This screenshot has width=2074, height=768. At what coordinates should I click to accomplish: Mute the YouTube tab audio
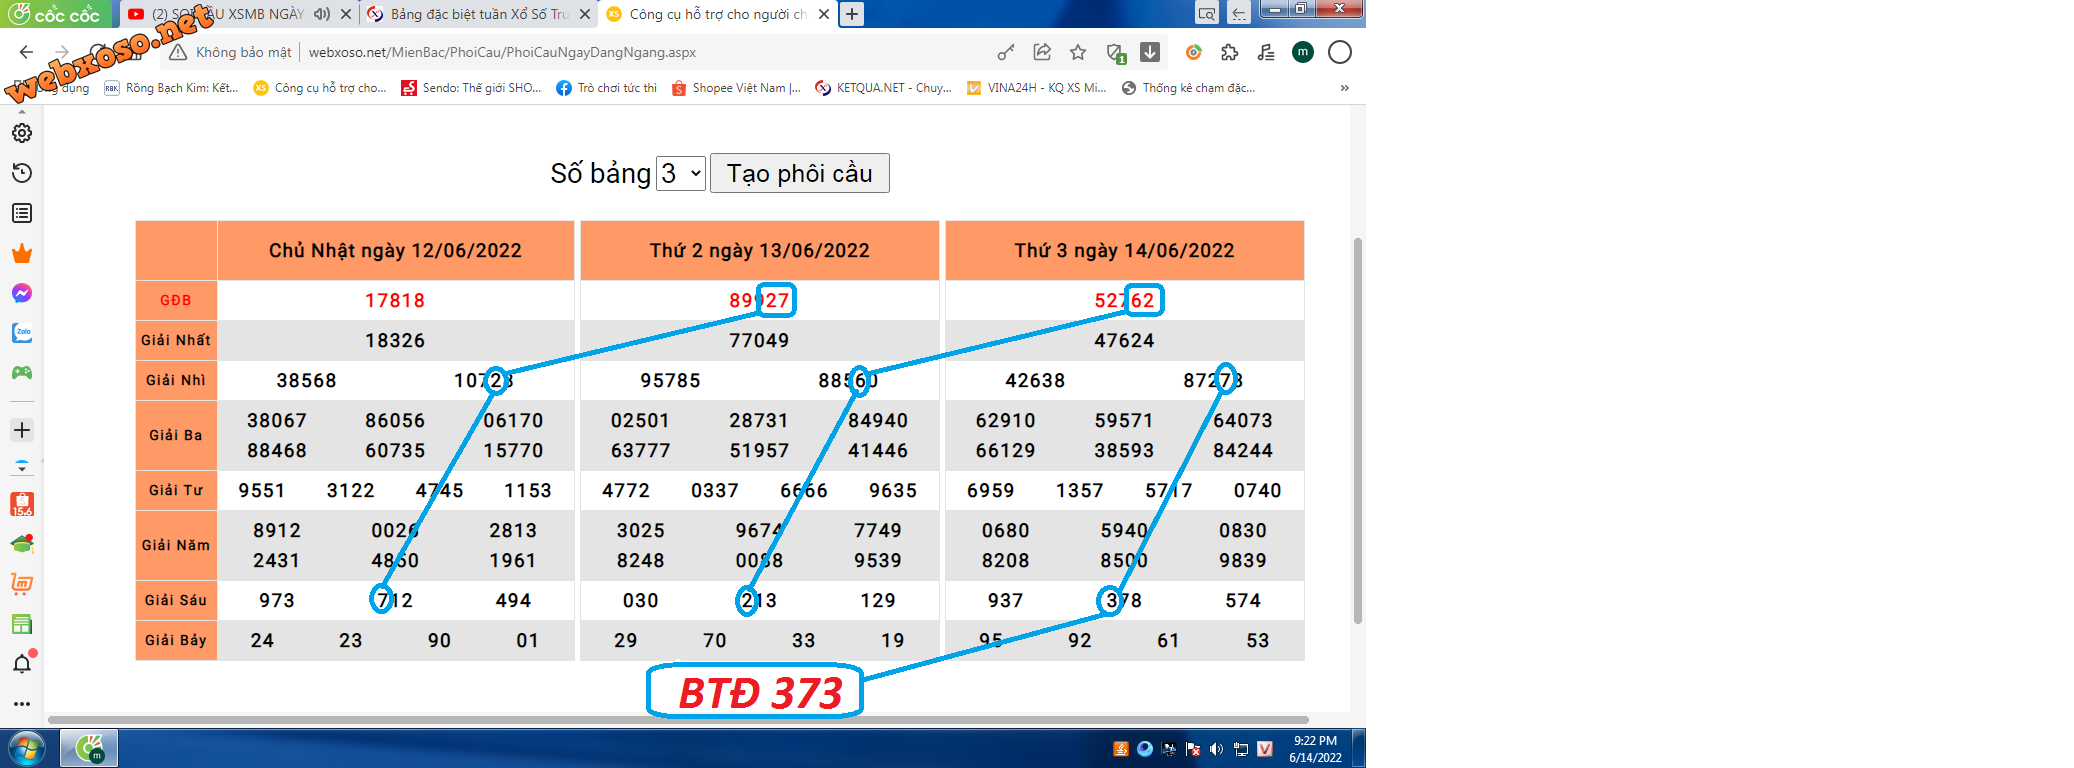pos(321,14)
